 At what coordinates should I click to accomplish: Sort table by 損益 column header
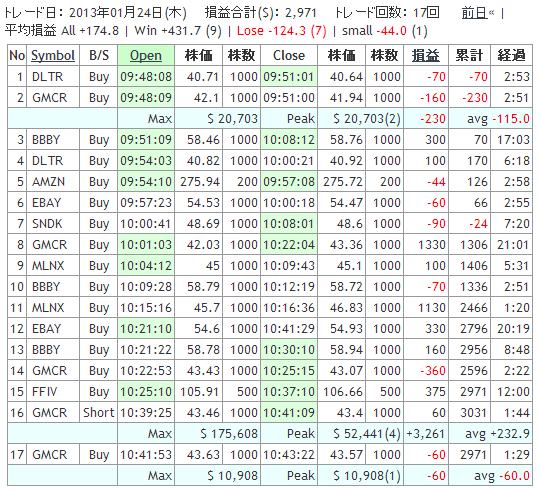426,55
